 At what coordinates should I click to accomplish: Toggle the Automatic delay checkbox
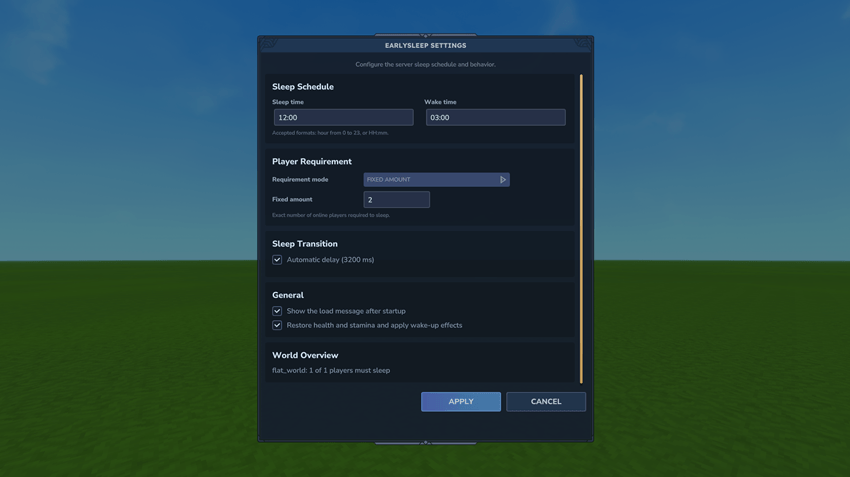[x=277, y=260]
